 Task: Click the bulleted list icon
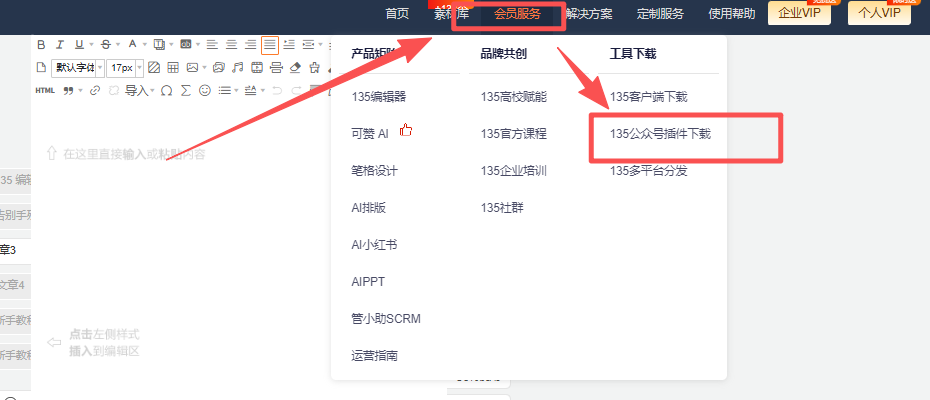pos(225,90)
